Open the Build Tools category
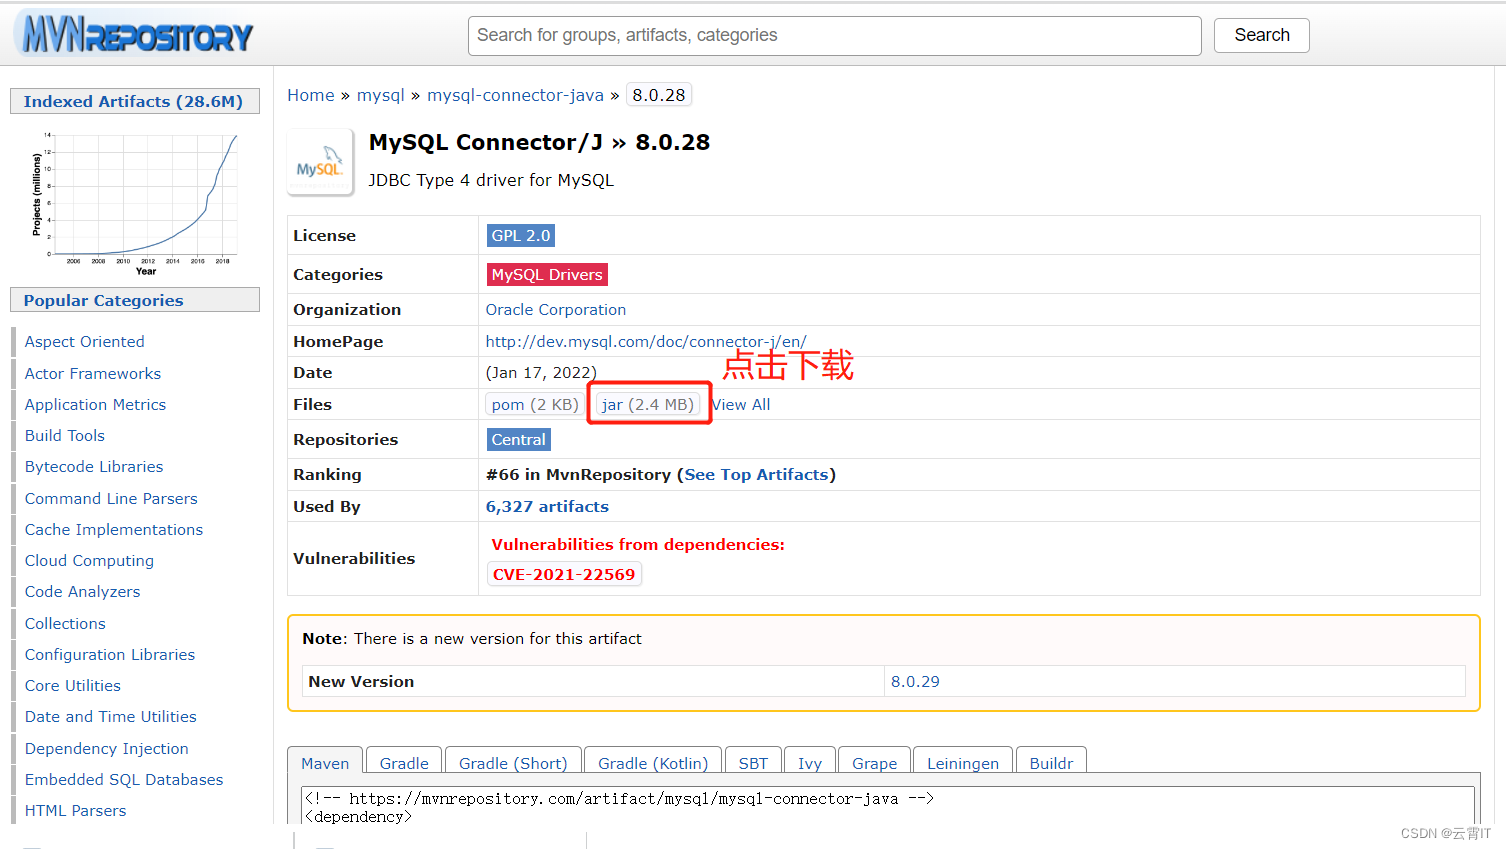The width and height of the screenshot is (1506, 849). tap(65, 436)
